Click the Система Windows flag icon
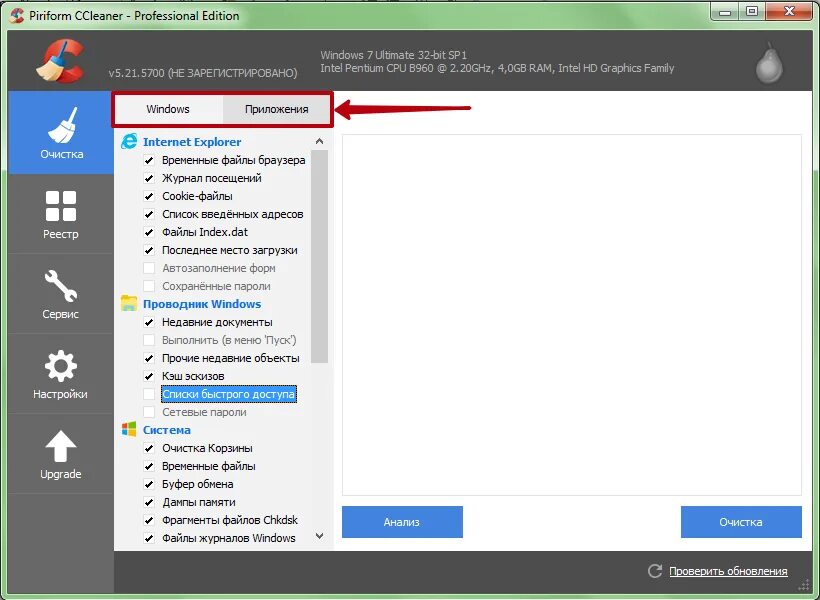The width and height of the screenshot is (820, 600). (x=129, y=429)
